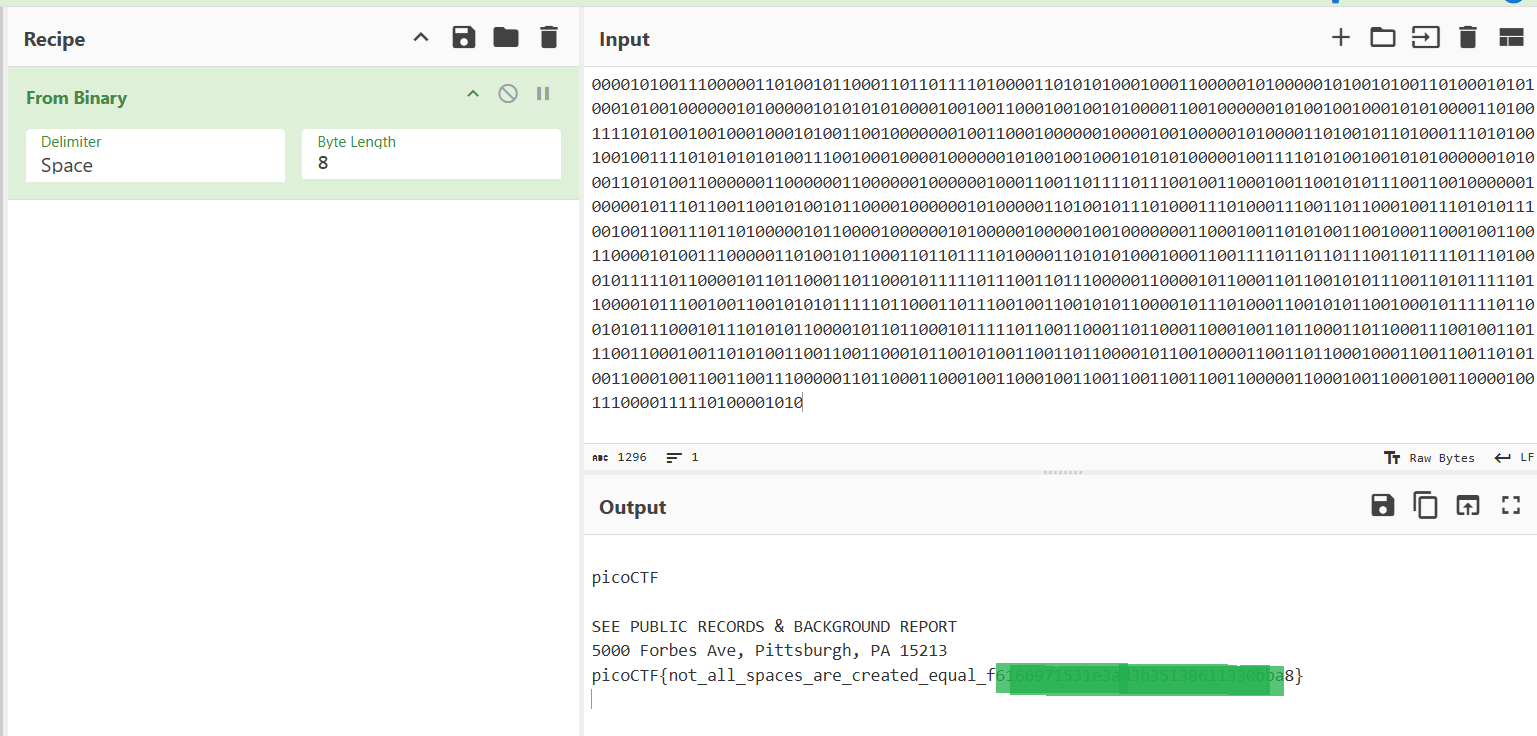Disable the From Binary operation

pyautogui.click(x=508, y=94)
